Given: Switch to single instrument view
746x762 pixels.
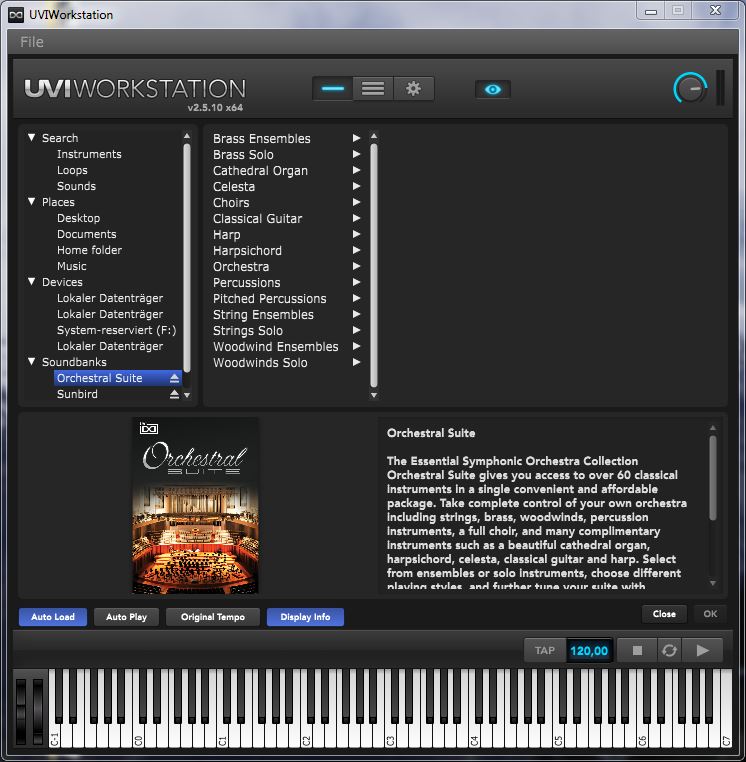Looking at the screenshot, I should point(333,88).
